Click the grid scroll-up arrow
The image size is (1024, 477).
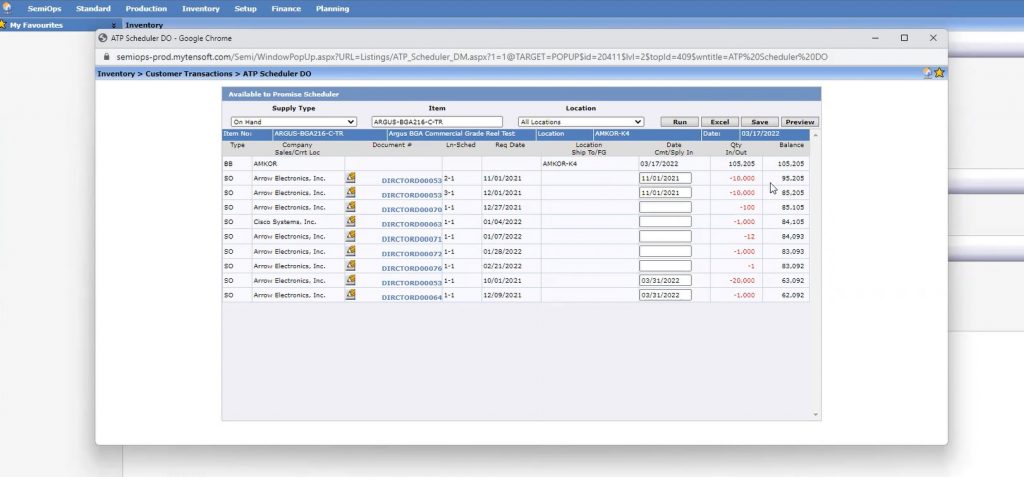pos(815,135)
